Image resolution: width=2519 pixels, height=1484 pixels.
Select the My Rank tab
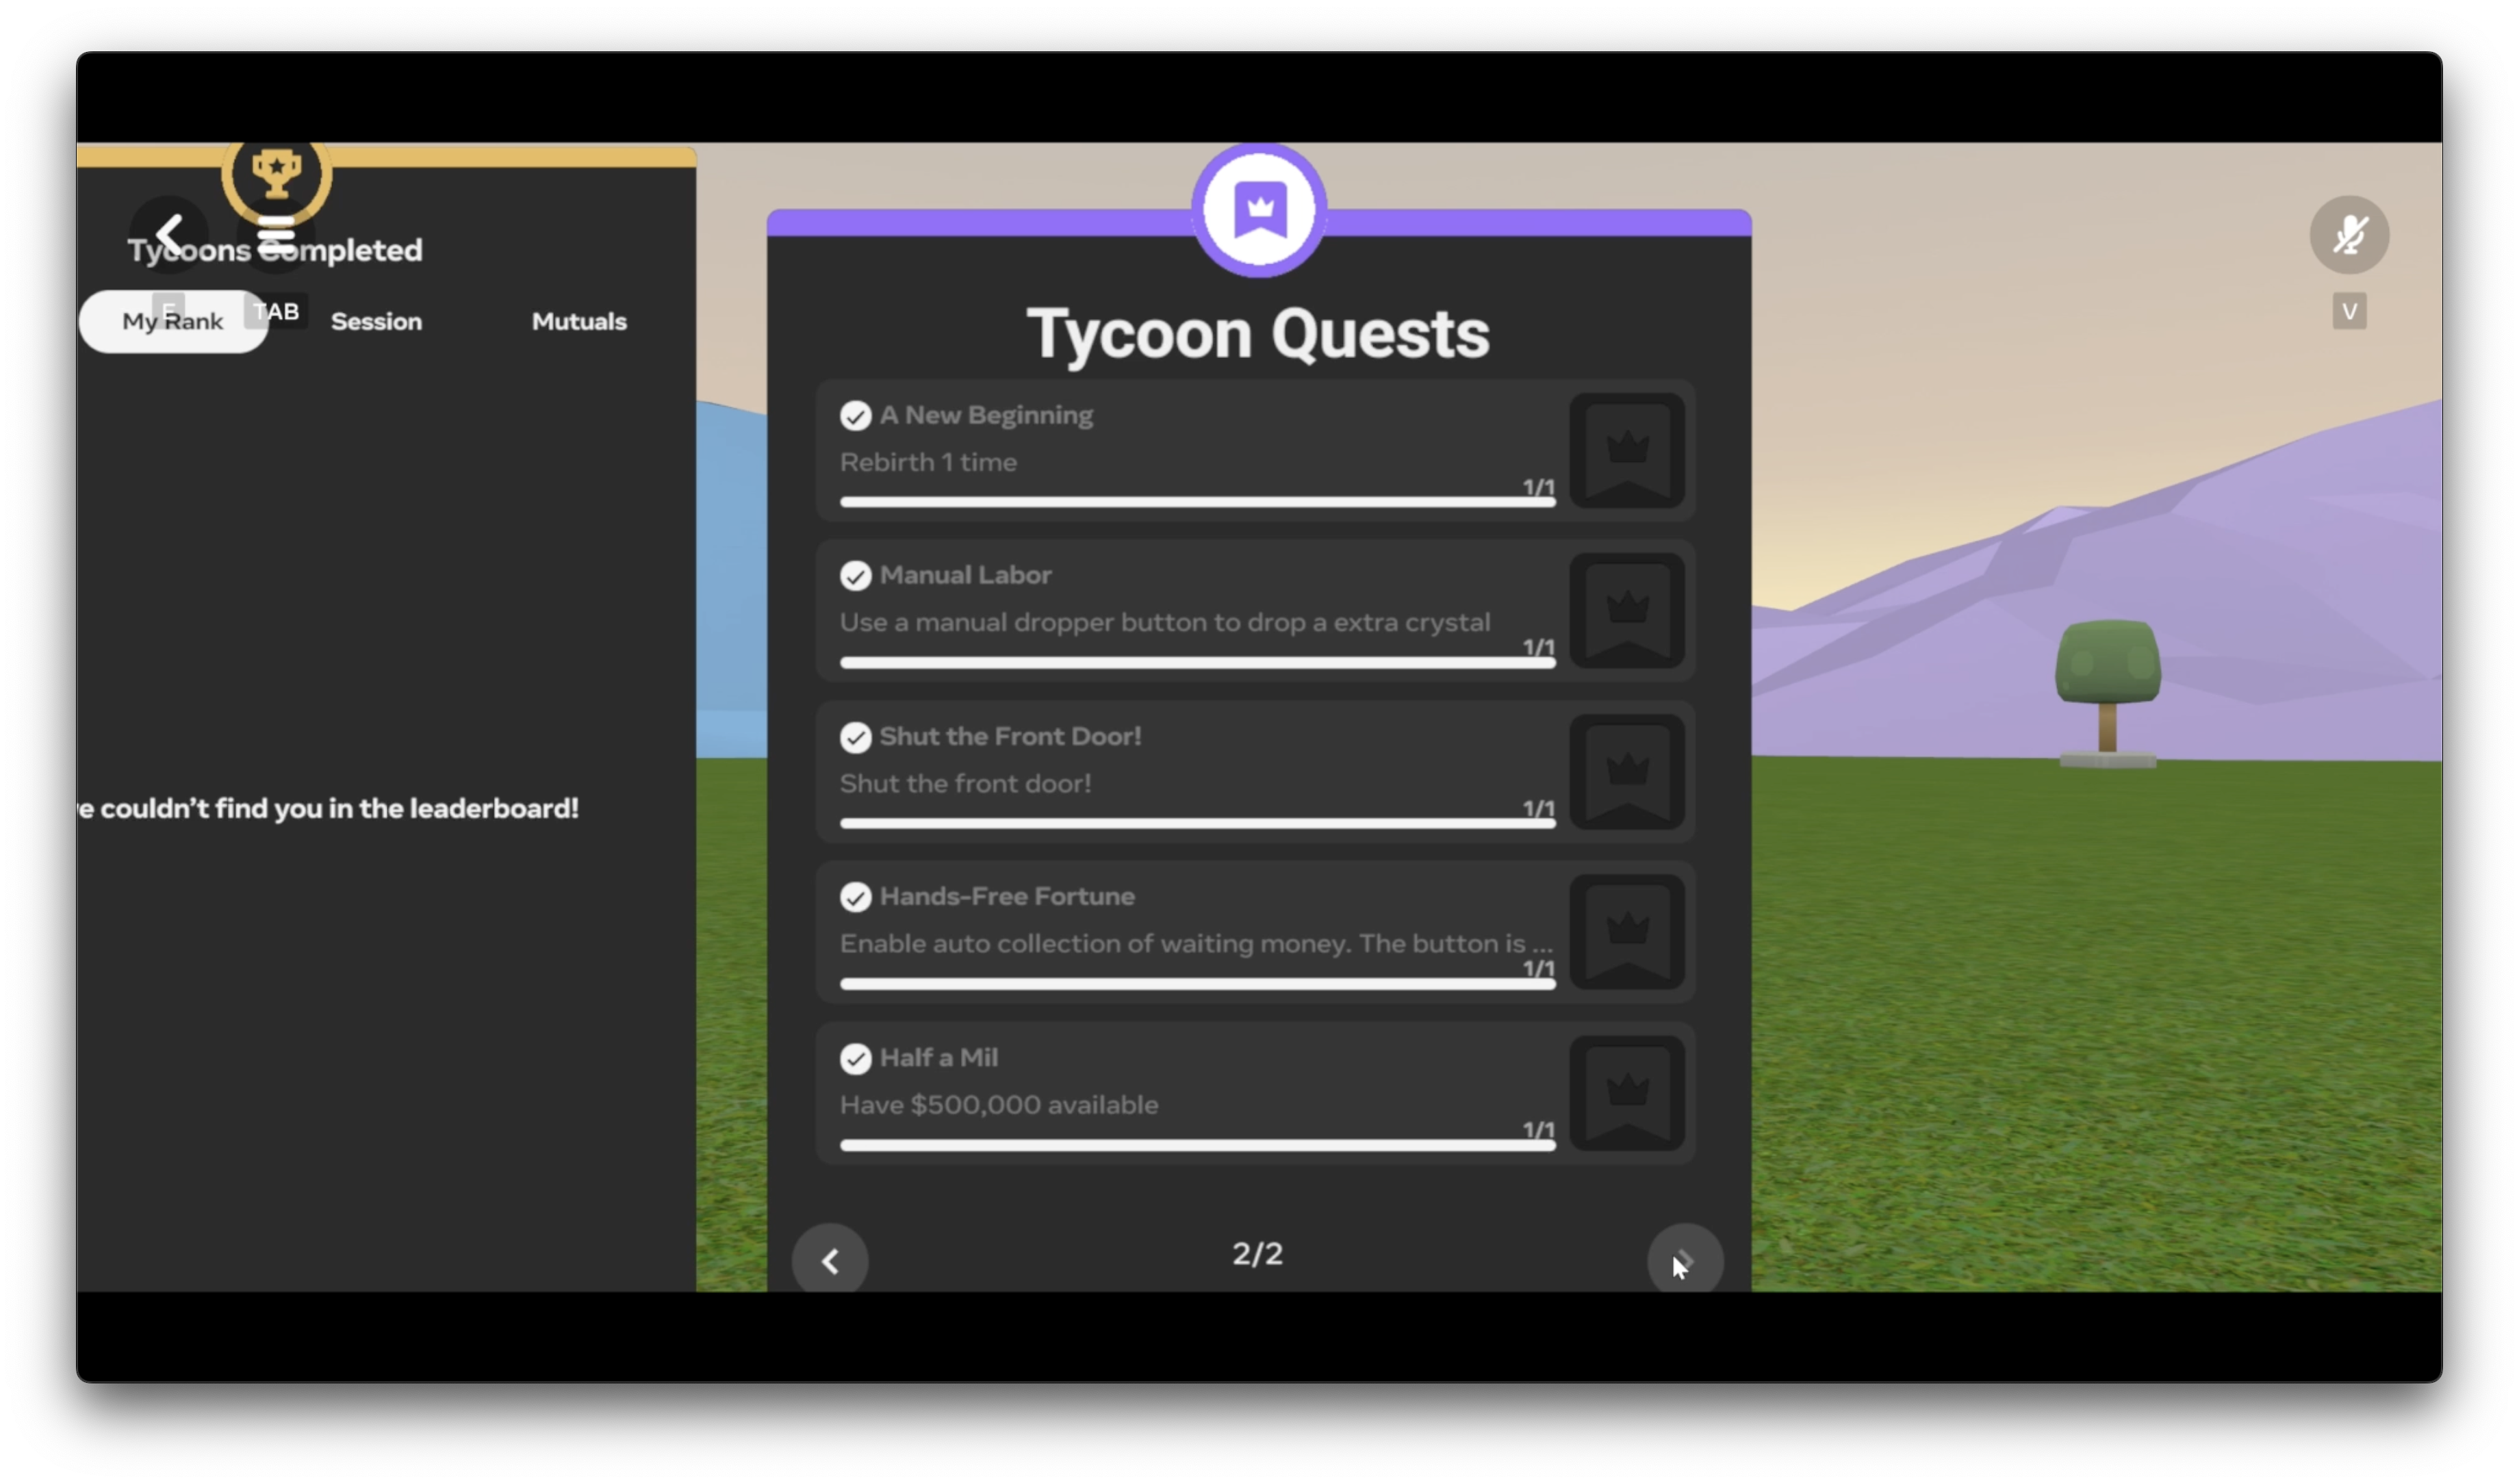click(172, 322)
